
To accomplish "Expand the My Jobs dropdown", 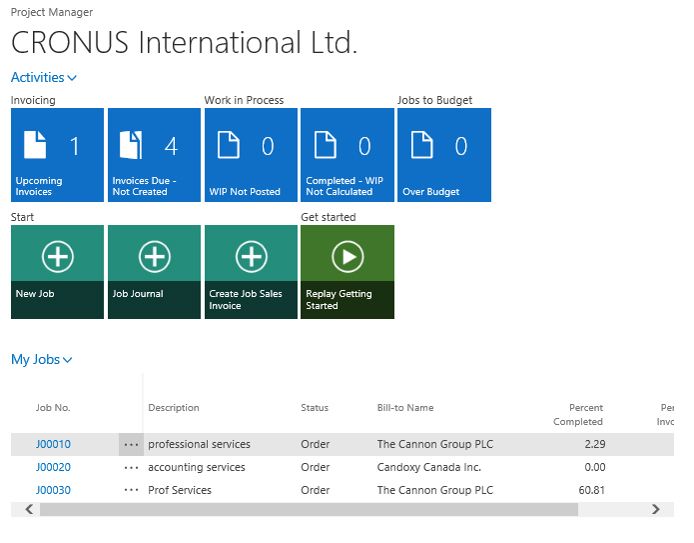I will (42, 359).
